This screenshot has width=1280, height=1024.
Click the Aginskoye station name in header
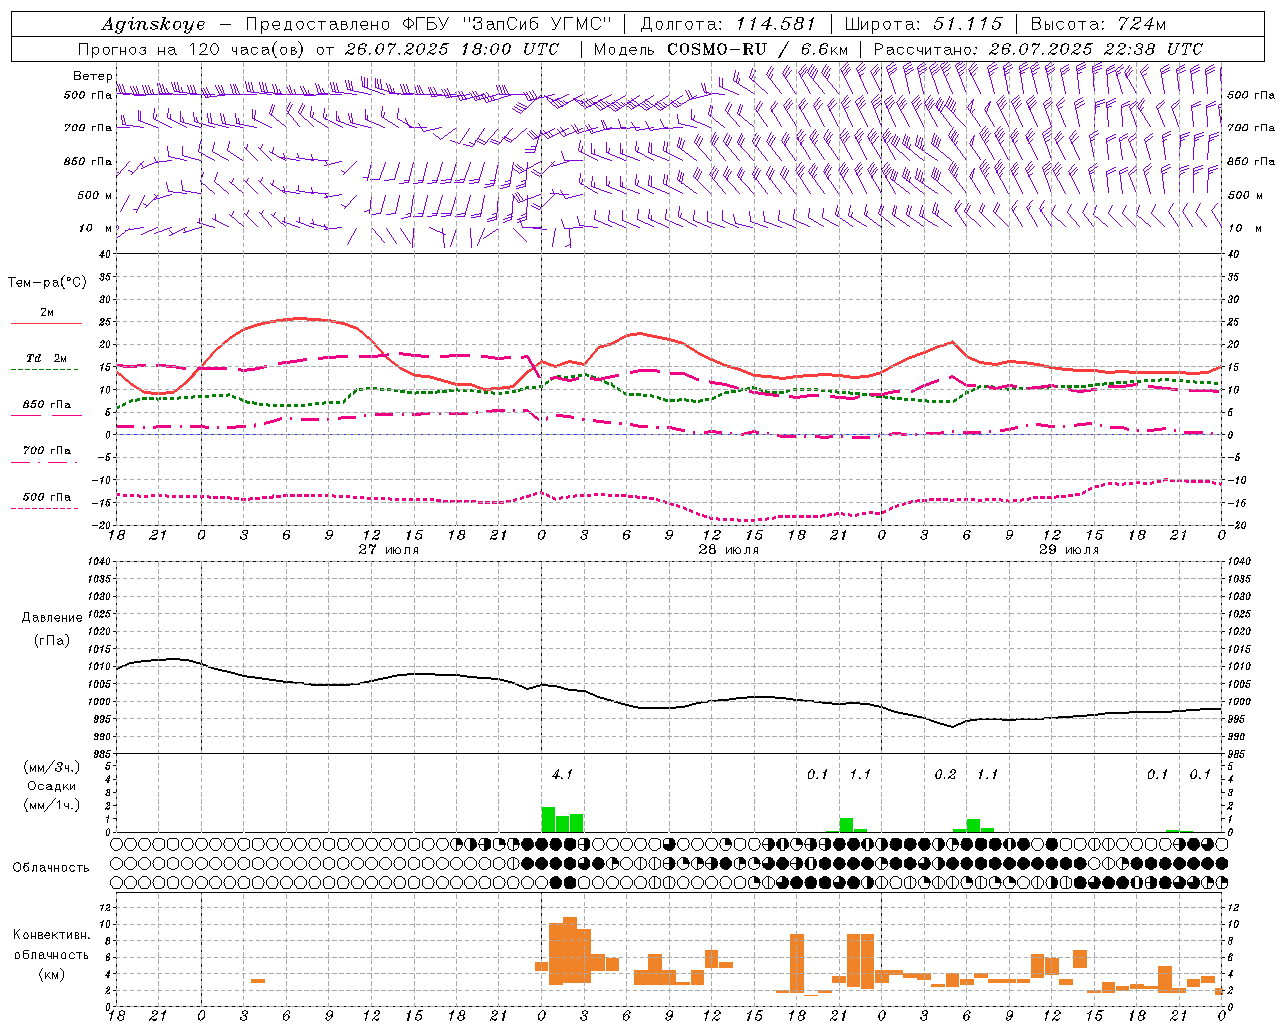pos(153,24)
